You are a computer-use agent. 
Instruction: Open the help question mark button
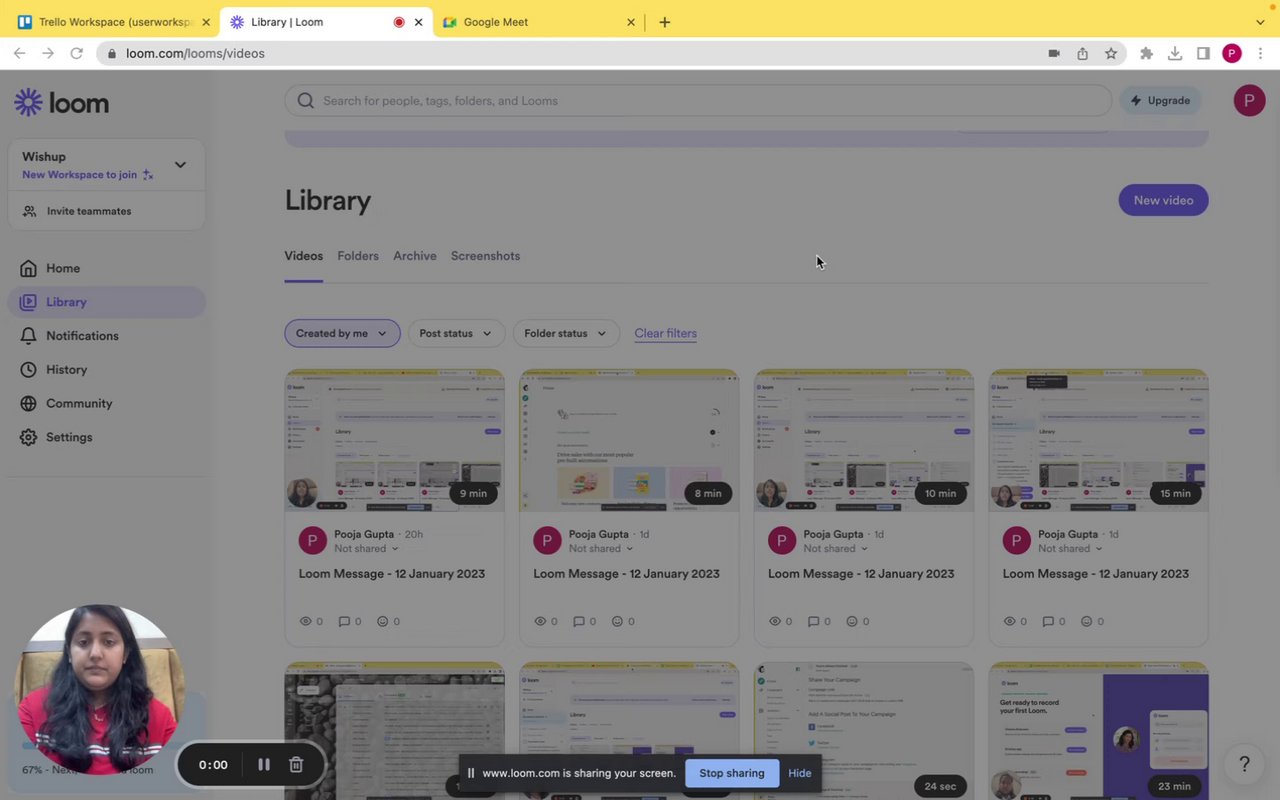(x=1244, y=764)
